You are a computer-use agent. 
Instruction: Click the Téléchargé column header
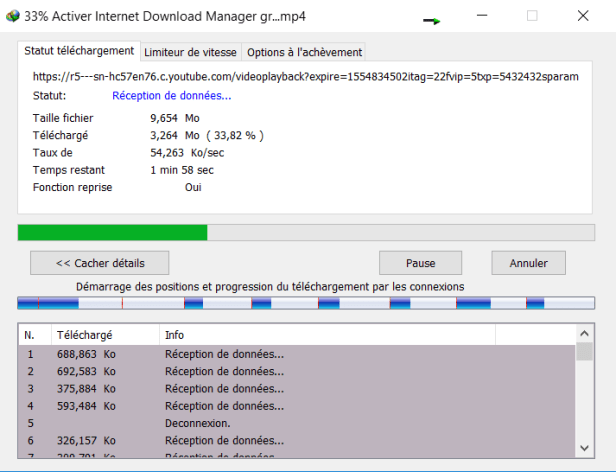(x=105, y=335)
